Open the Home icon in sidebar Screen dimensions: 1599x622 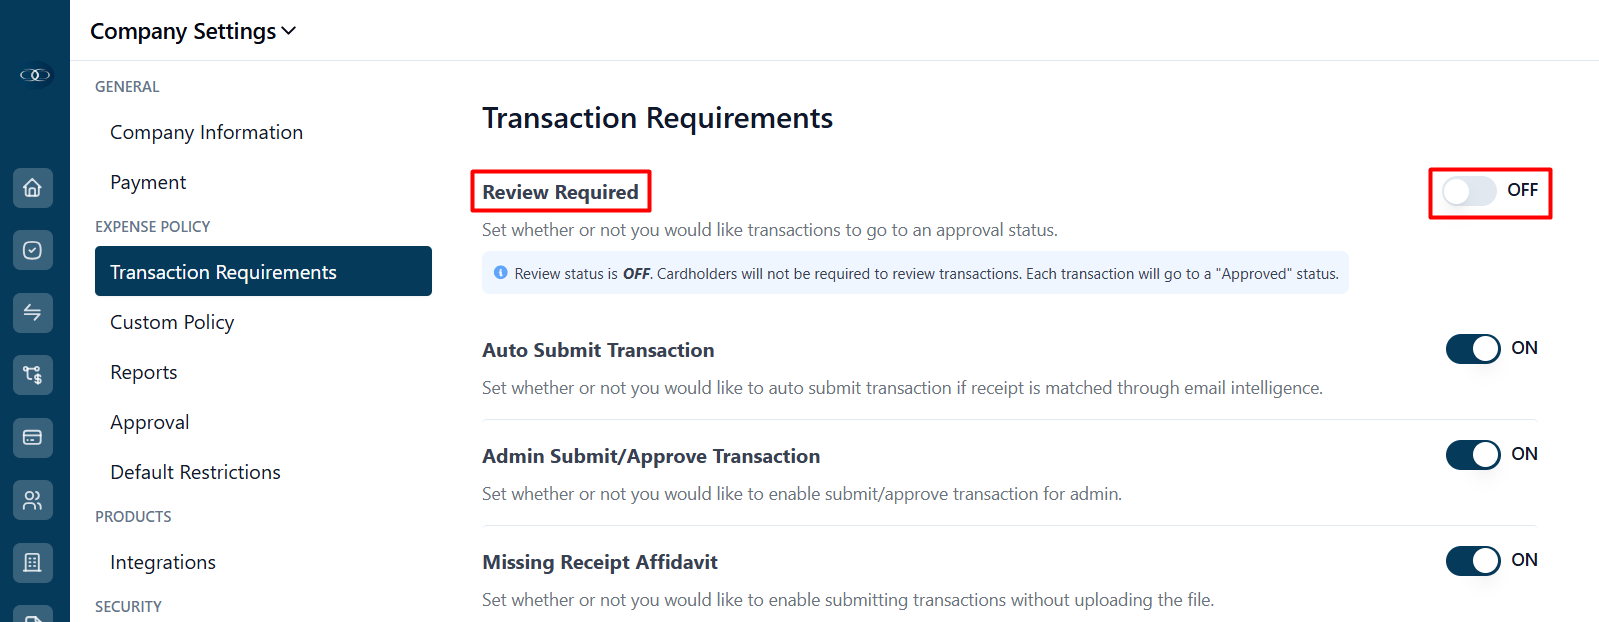[x=33, y=188]
